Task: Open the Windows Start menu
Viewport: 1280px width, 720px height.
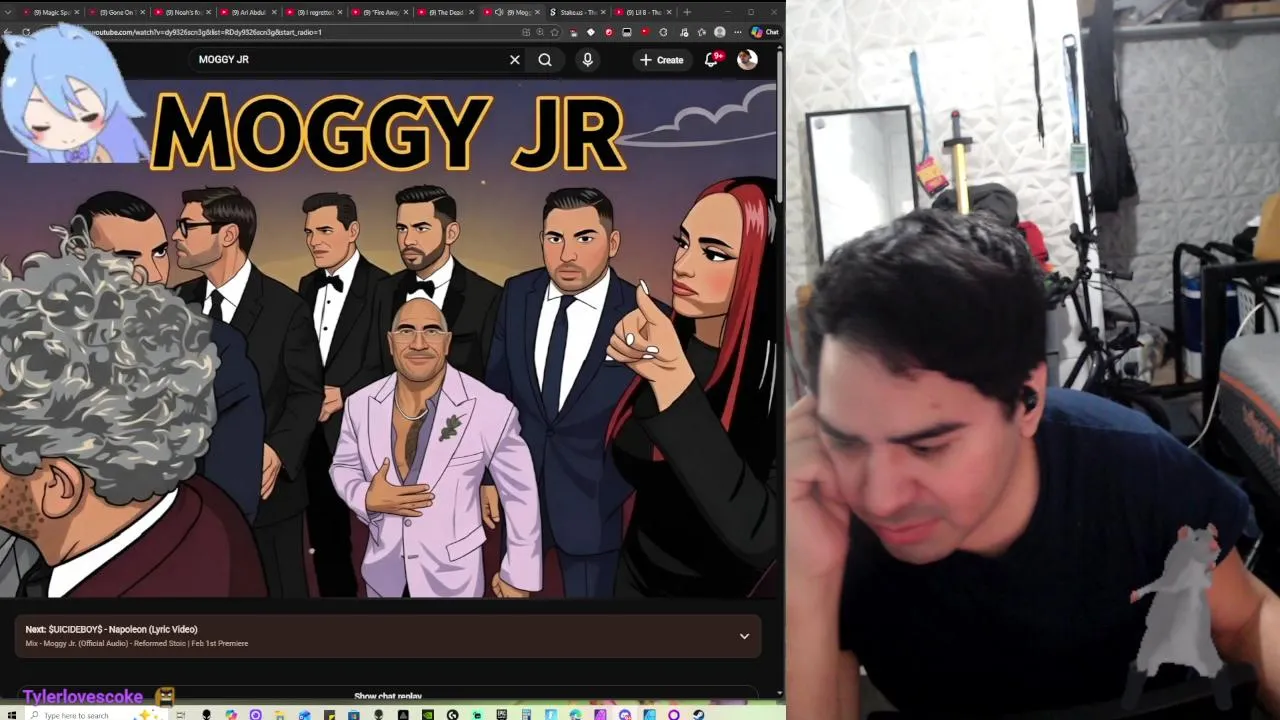Action: (x=11, y=715)
